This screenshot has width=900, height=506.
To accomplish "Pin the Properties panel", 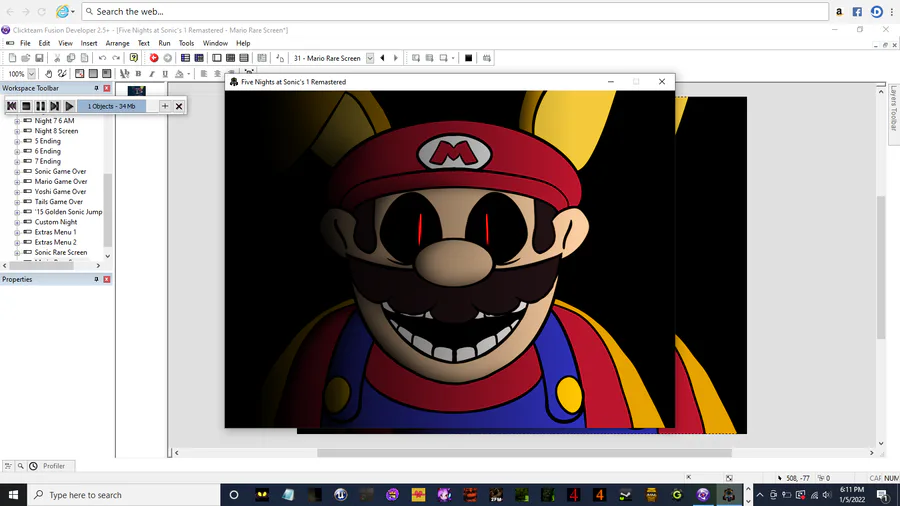I will pyautogui.click(x=96, y=279).
